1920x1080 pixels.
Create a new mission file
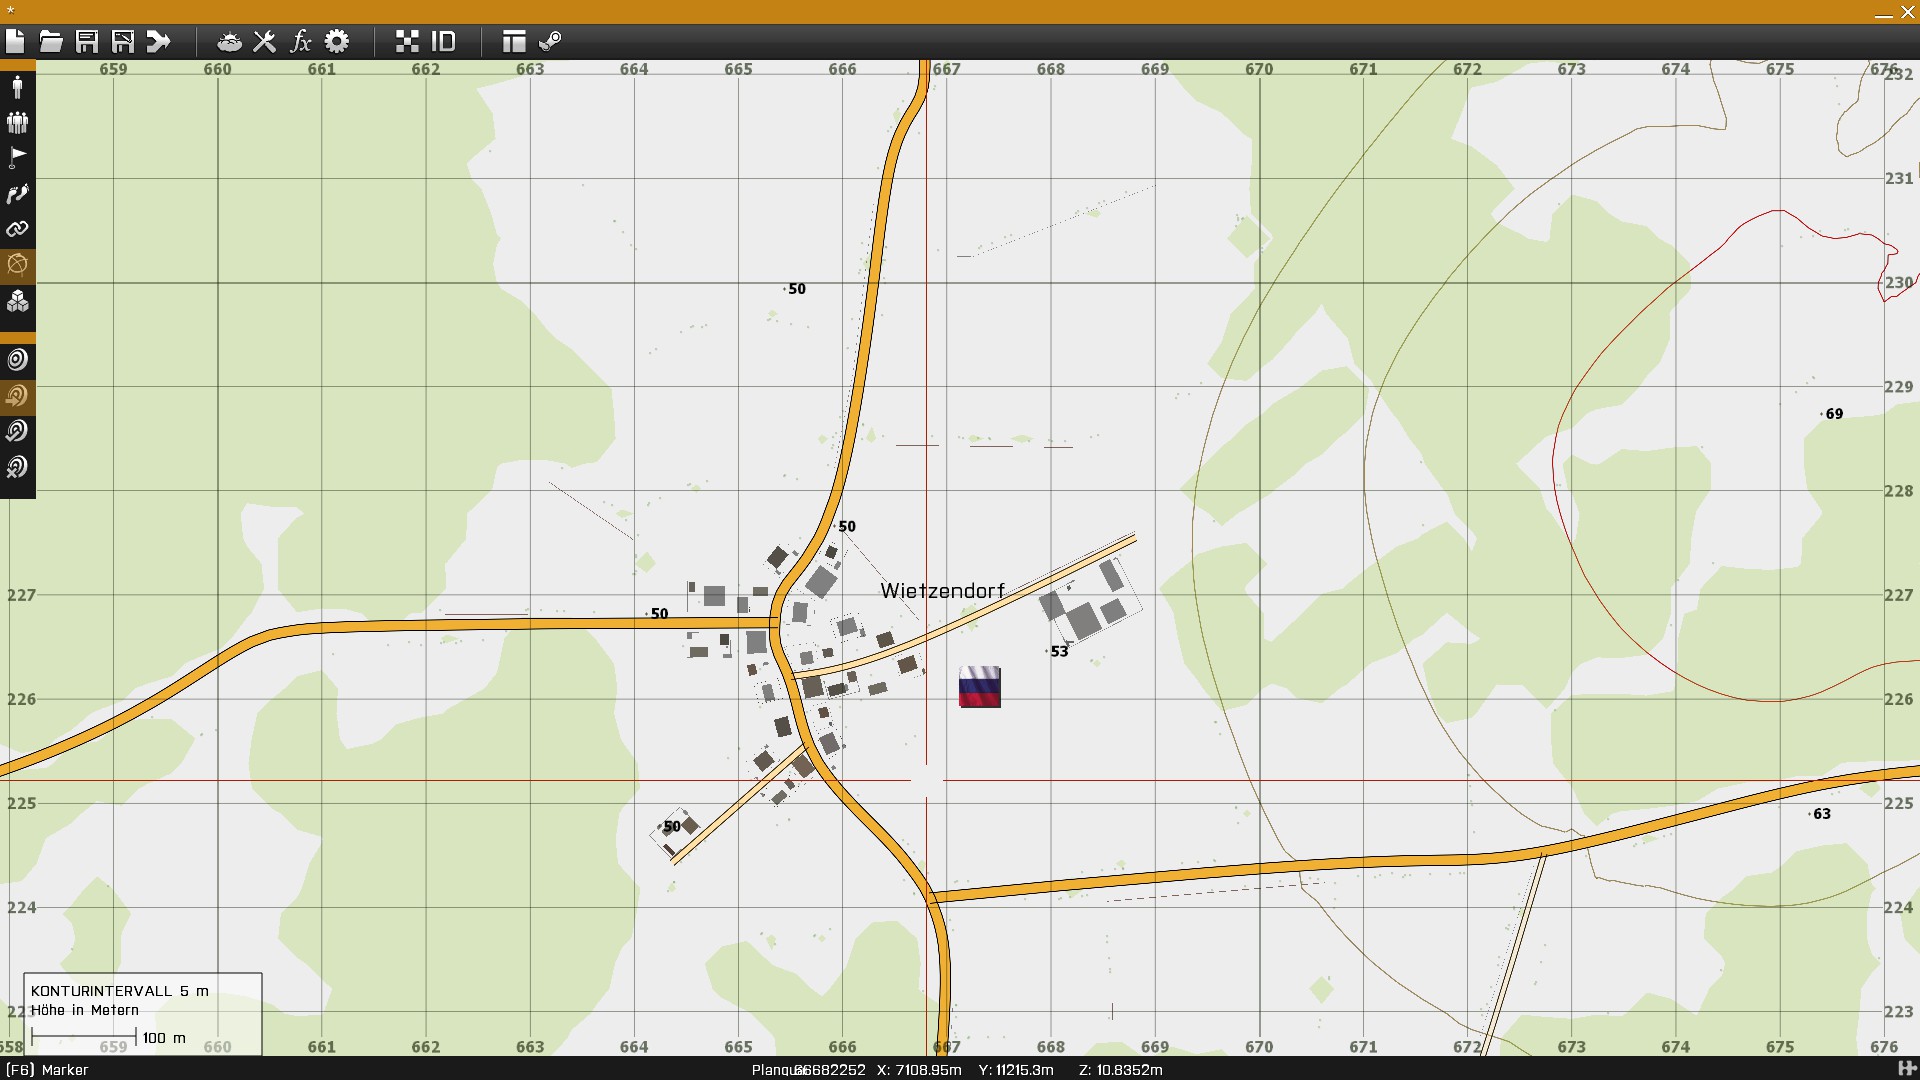15,41
